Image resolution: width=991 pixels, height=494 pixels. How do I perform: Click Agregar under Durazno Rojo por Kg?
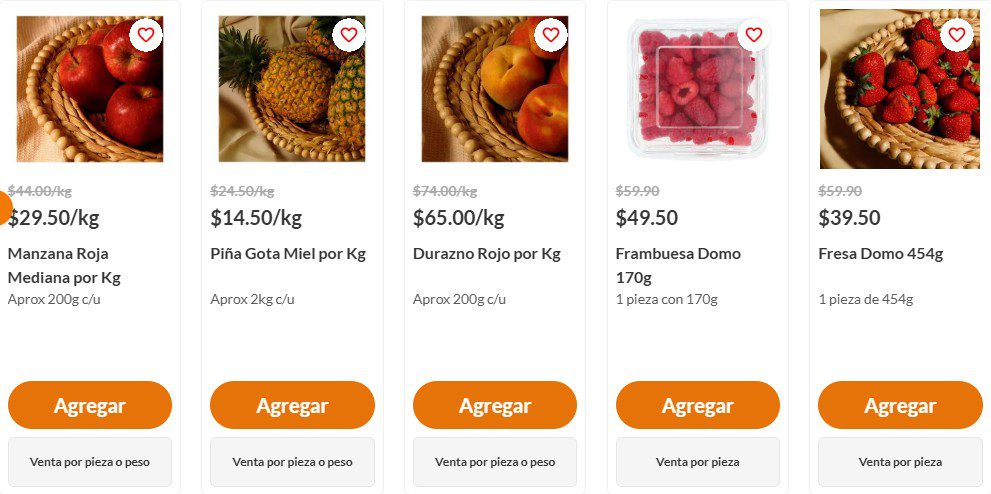(x=495, y=405)
